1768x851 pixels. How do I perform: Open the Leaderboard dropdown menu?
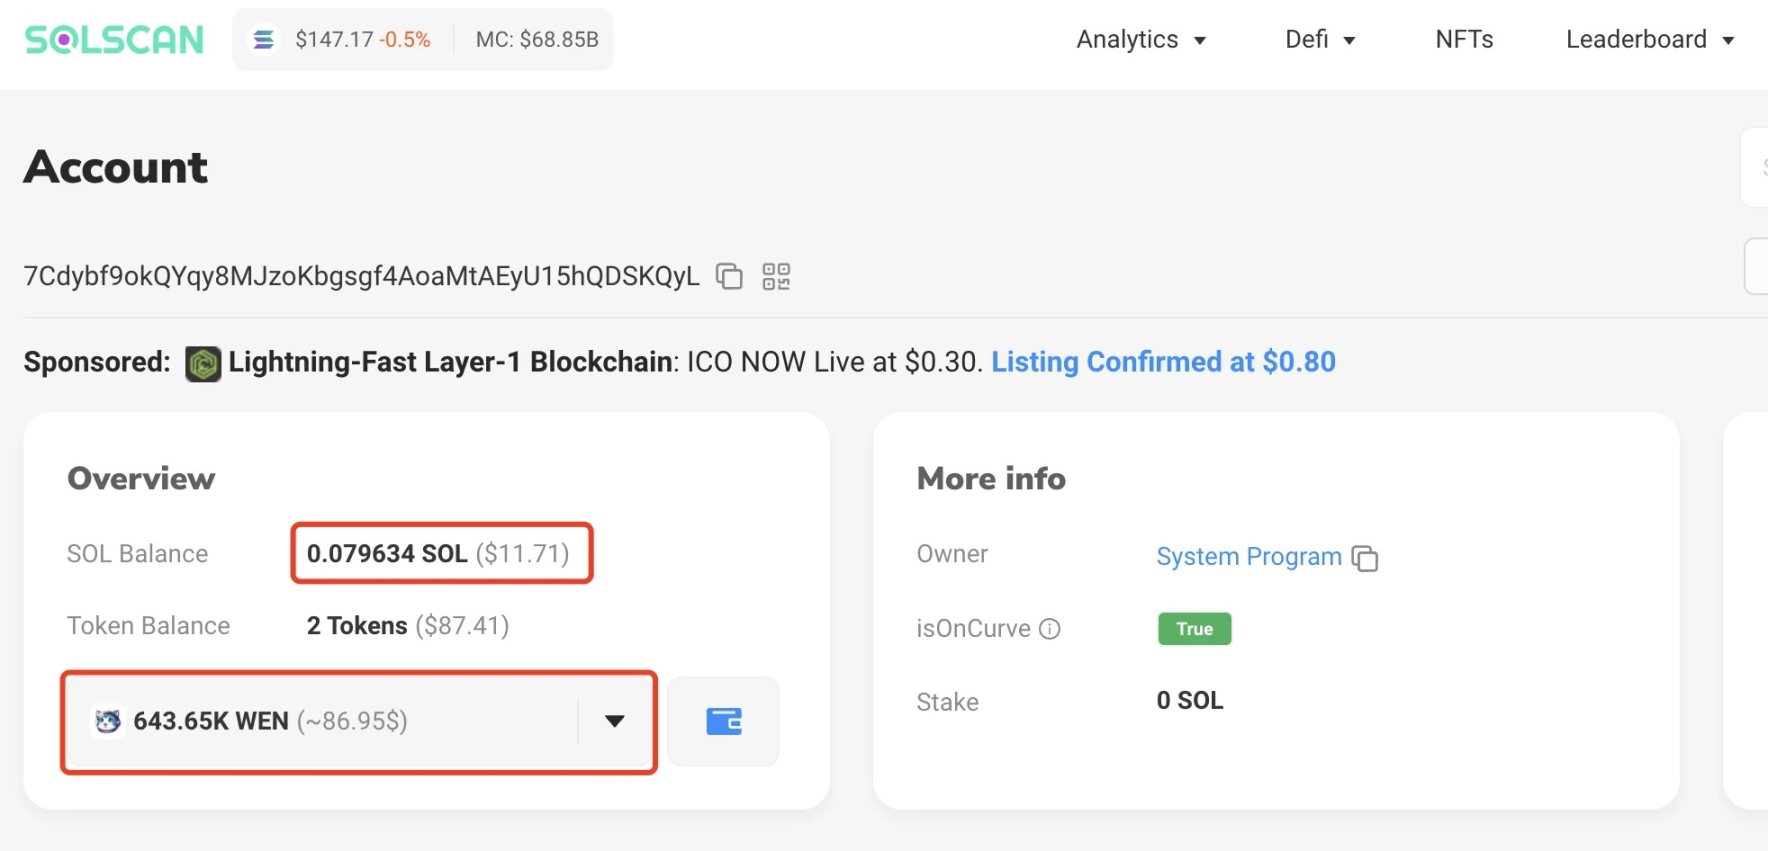coord(1649,40)
